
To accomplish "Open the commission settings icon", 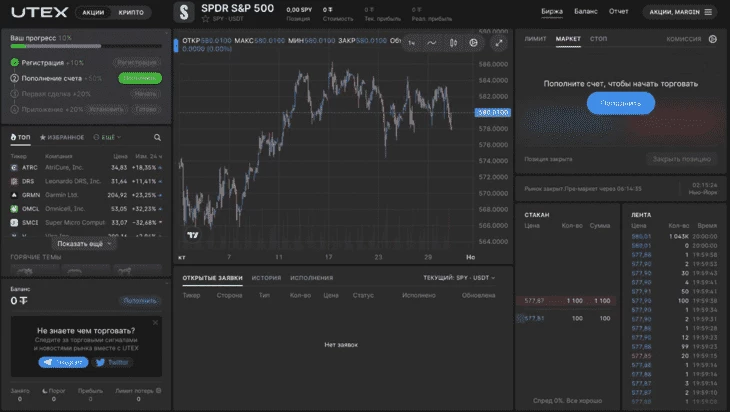I will click(713, 39).
